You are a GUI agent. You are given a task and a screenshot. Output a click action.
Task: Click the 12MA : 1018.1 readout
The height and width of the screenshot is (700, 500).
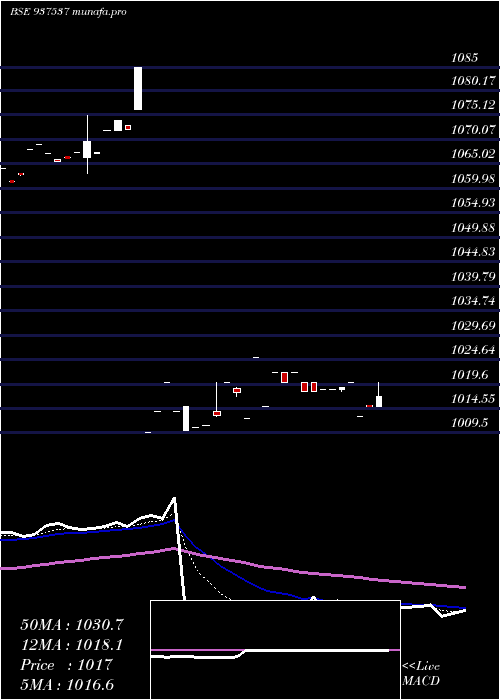pyautogui.click(x=72, y=645)
